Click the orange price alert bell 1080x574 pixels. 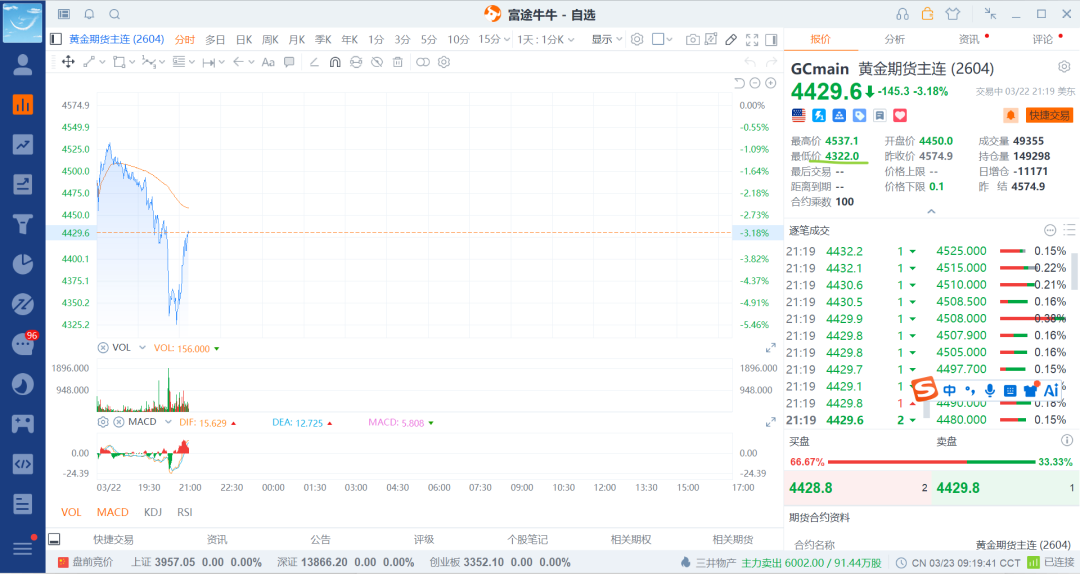(1010, 115)
